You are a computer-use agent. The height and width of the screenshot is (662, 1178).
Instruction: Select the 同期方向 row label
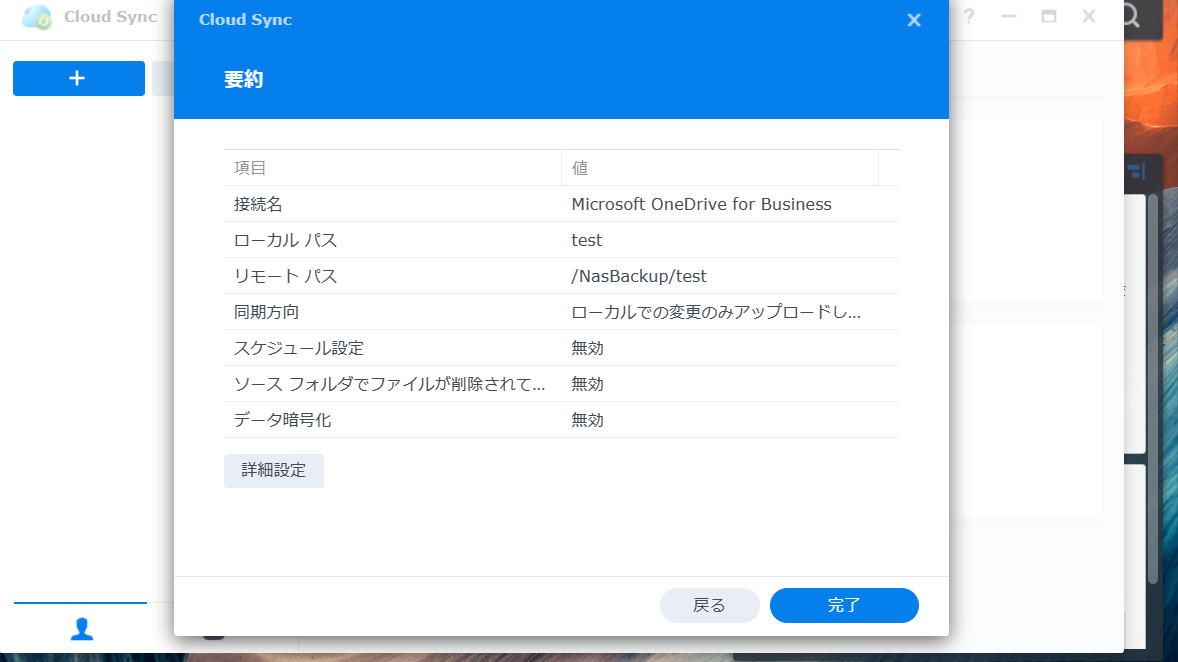266,312
